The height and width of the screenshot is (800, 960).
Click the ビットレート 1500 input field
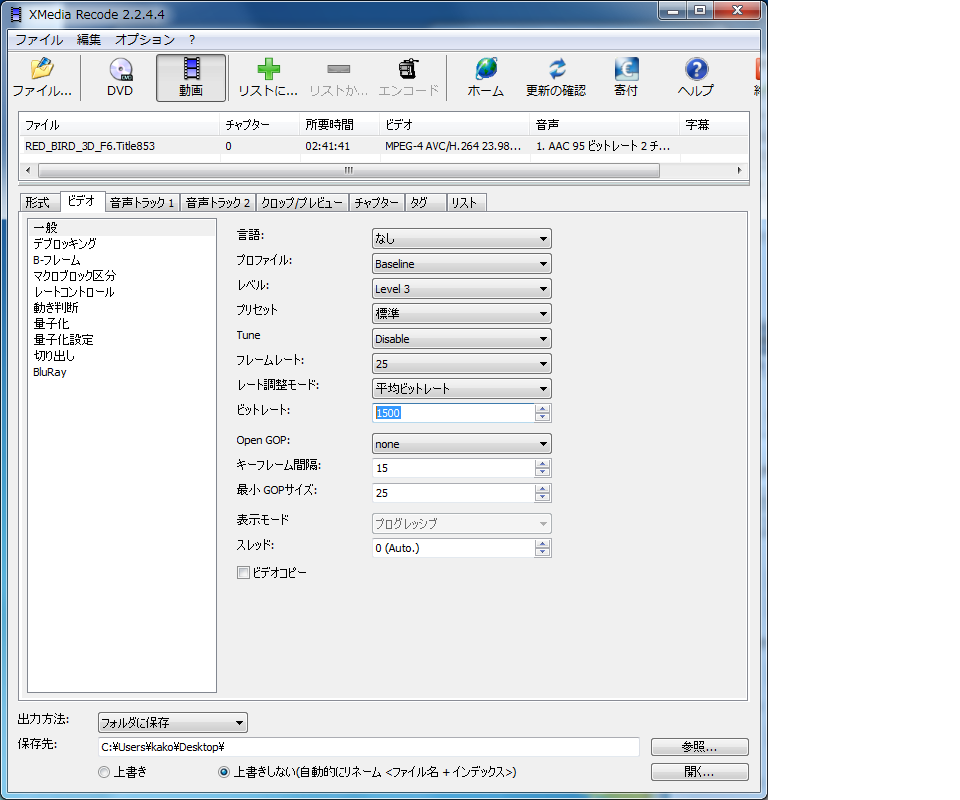(453, 413)
